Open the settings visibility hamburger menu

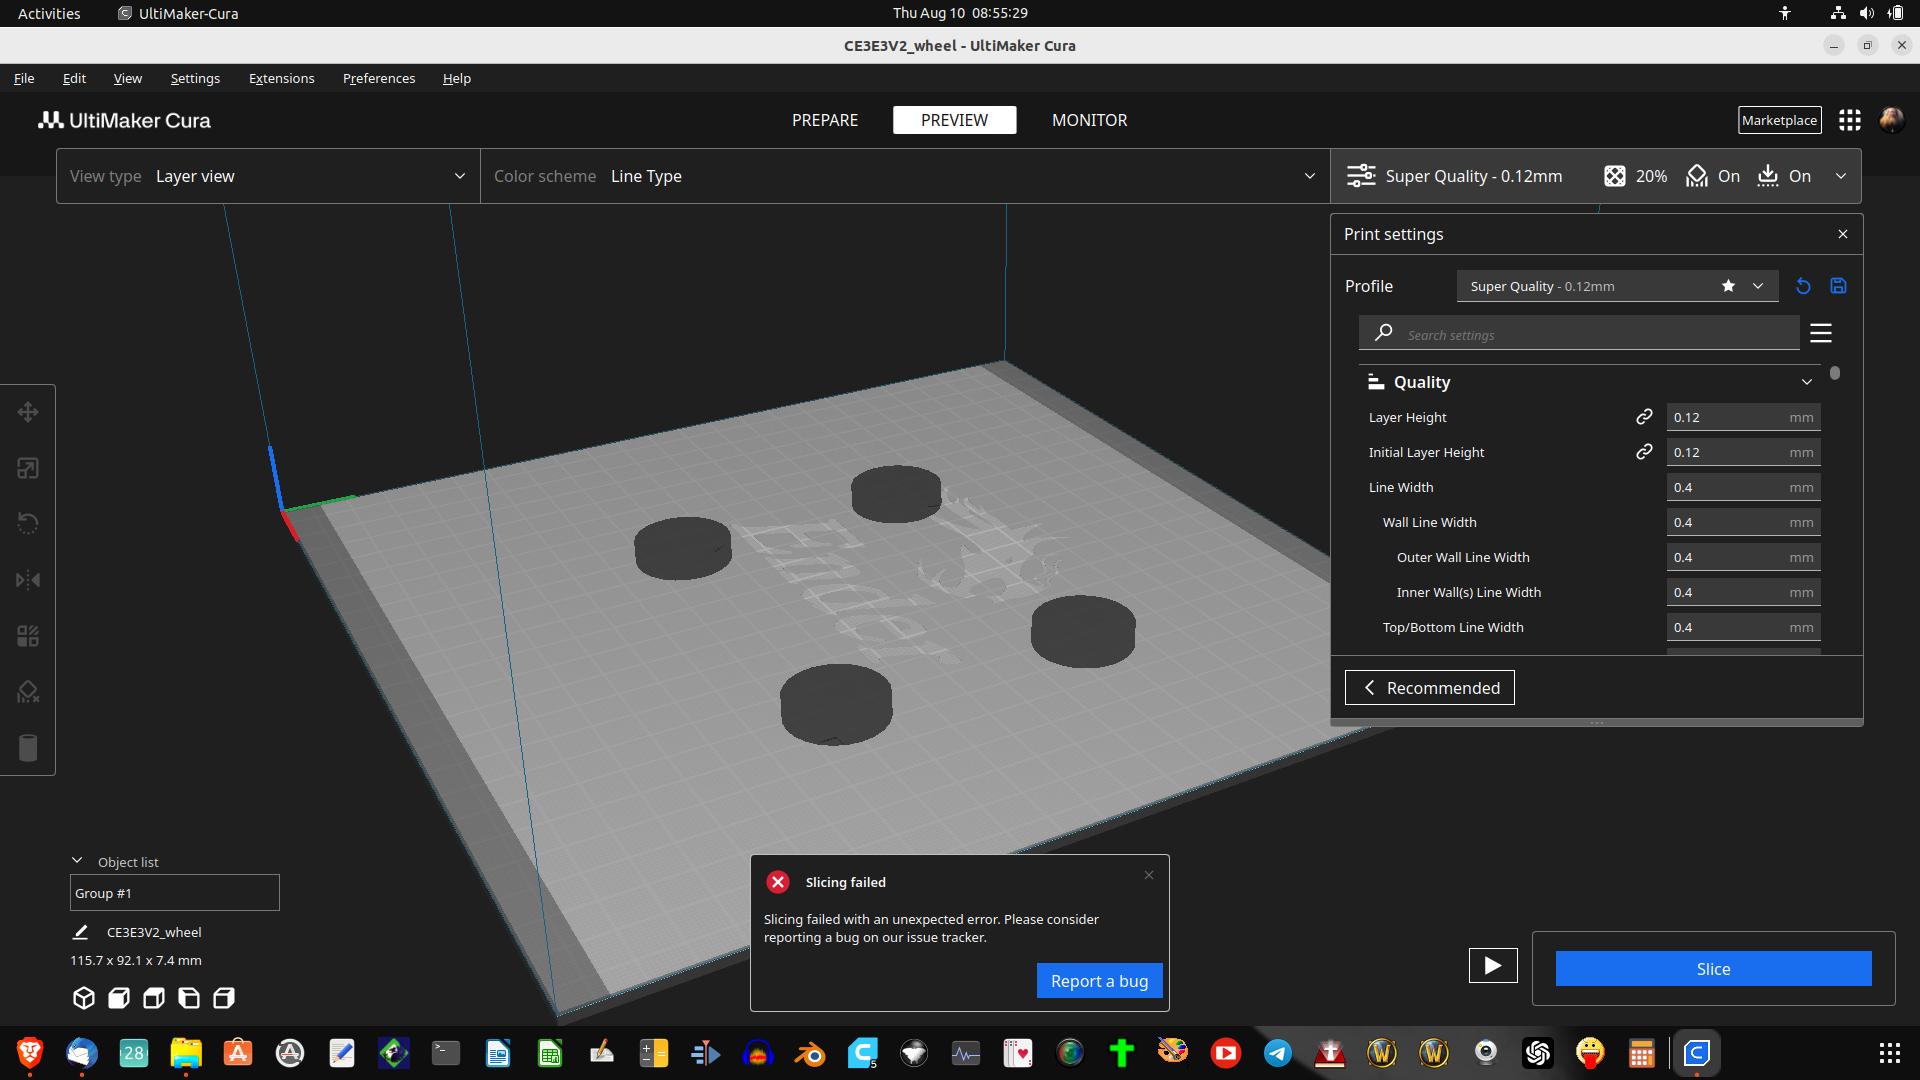click(x=1820, y=333)
